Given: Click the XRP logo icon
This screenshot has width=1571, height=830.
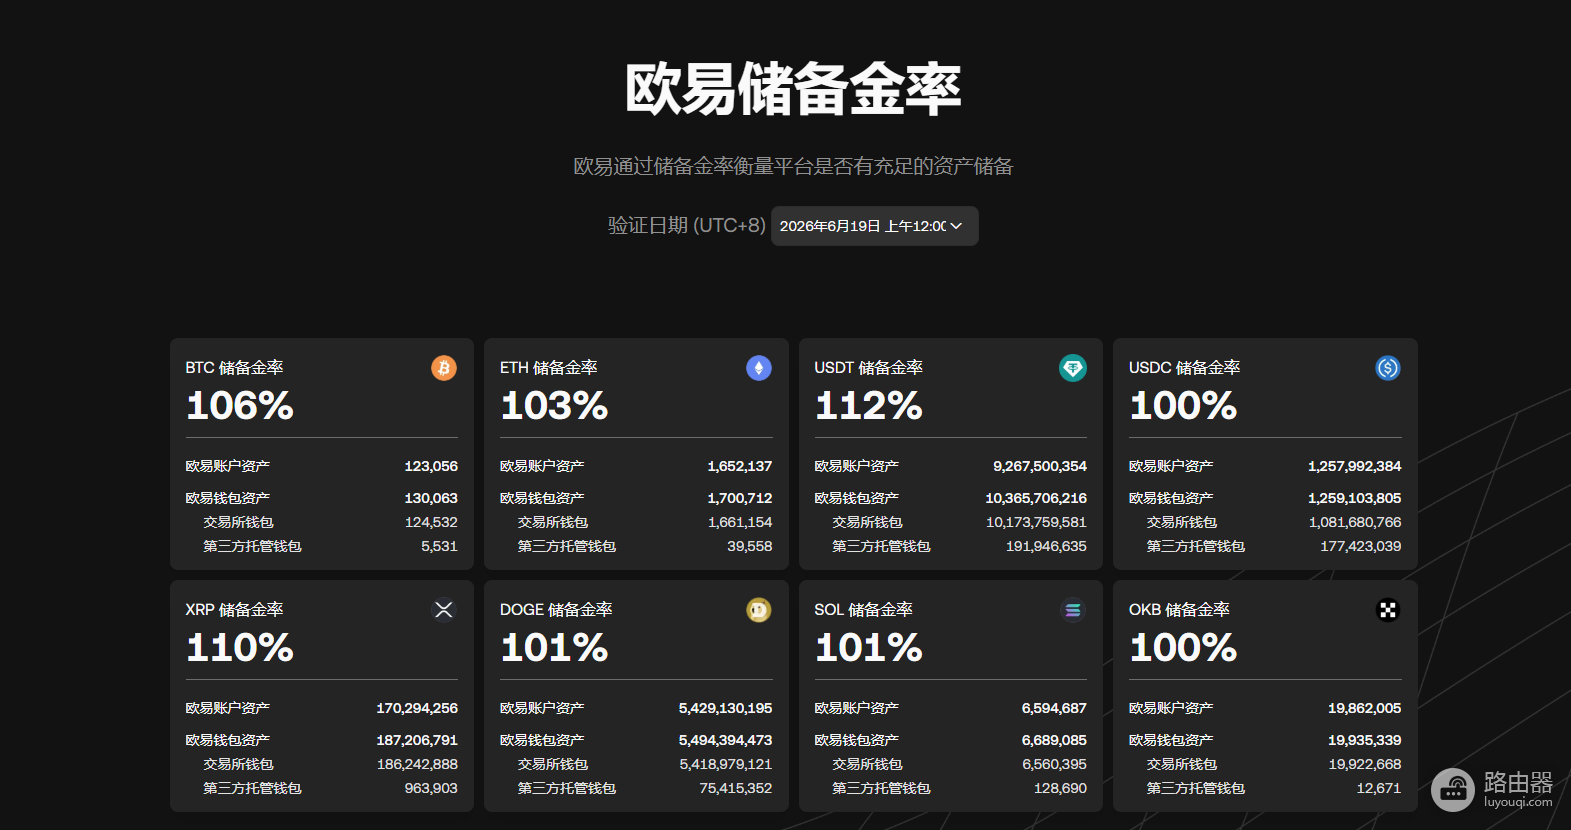Looking at the screenshot, I should click(x=444, y=610).
